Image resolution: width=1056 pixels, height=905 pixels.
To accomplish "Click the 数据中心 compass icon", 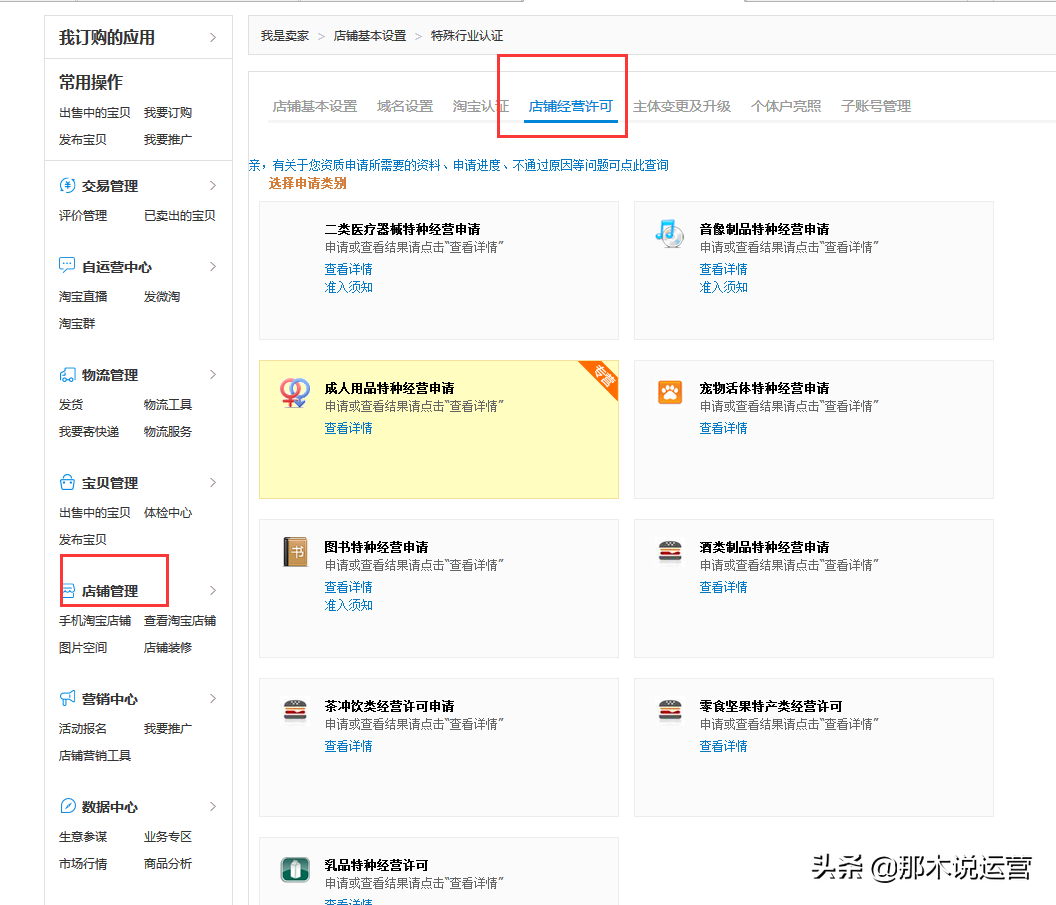I will pyautogui.click(x=67, y=806).
